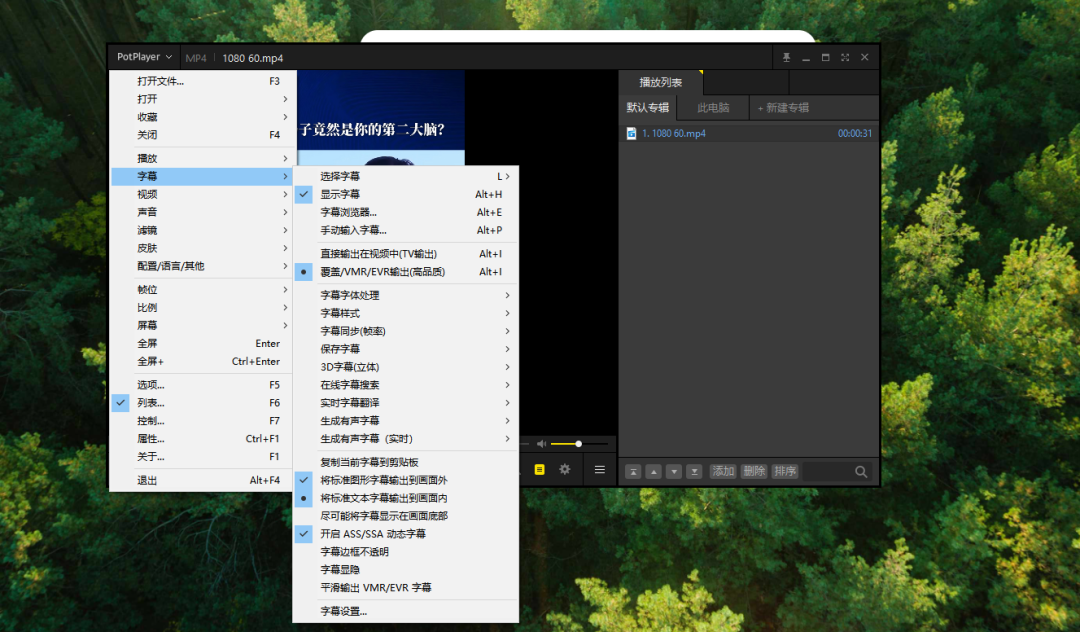
Task: Toggle 显示字幕 in the subtitle submenu
Action: point(345,195)
